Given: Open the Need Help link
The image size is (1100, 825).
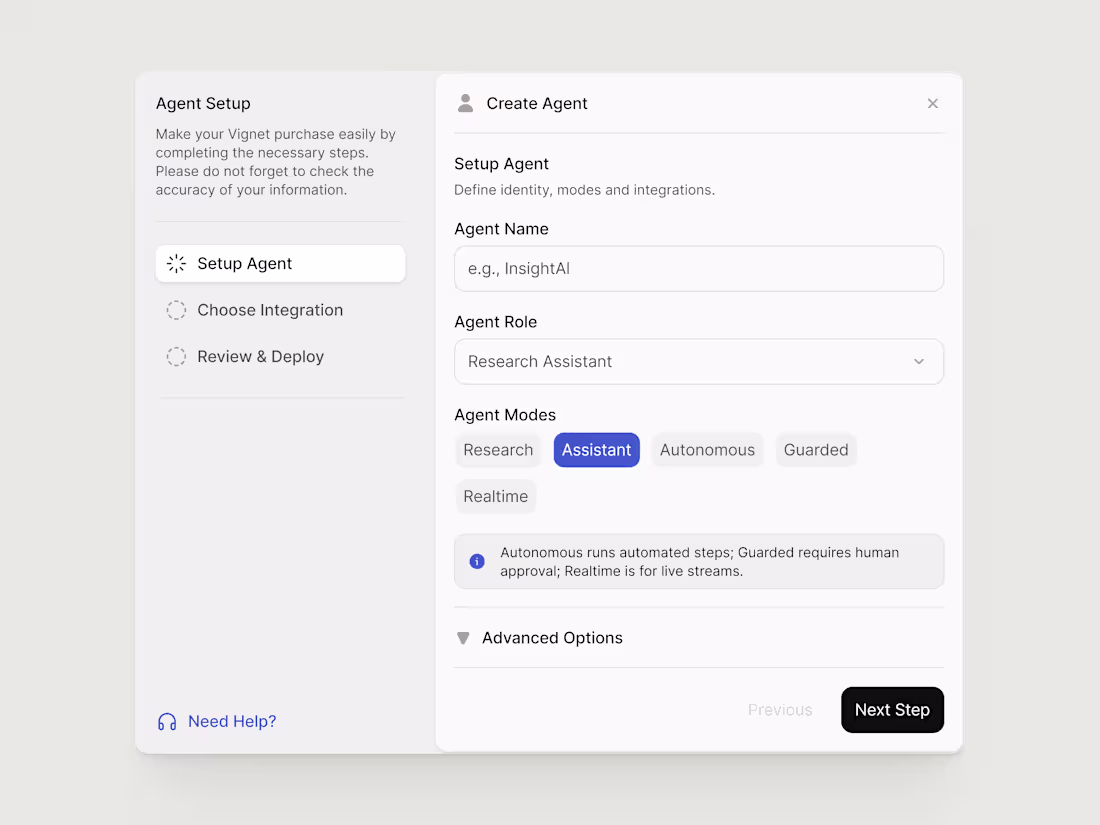Looking at the screenshot, I should point(233,721).
